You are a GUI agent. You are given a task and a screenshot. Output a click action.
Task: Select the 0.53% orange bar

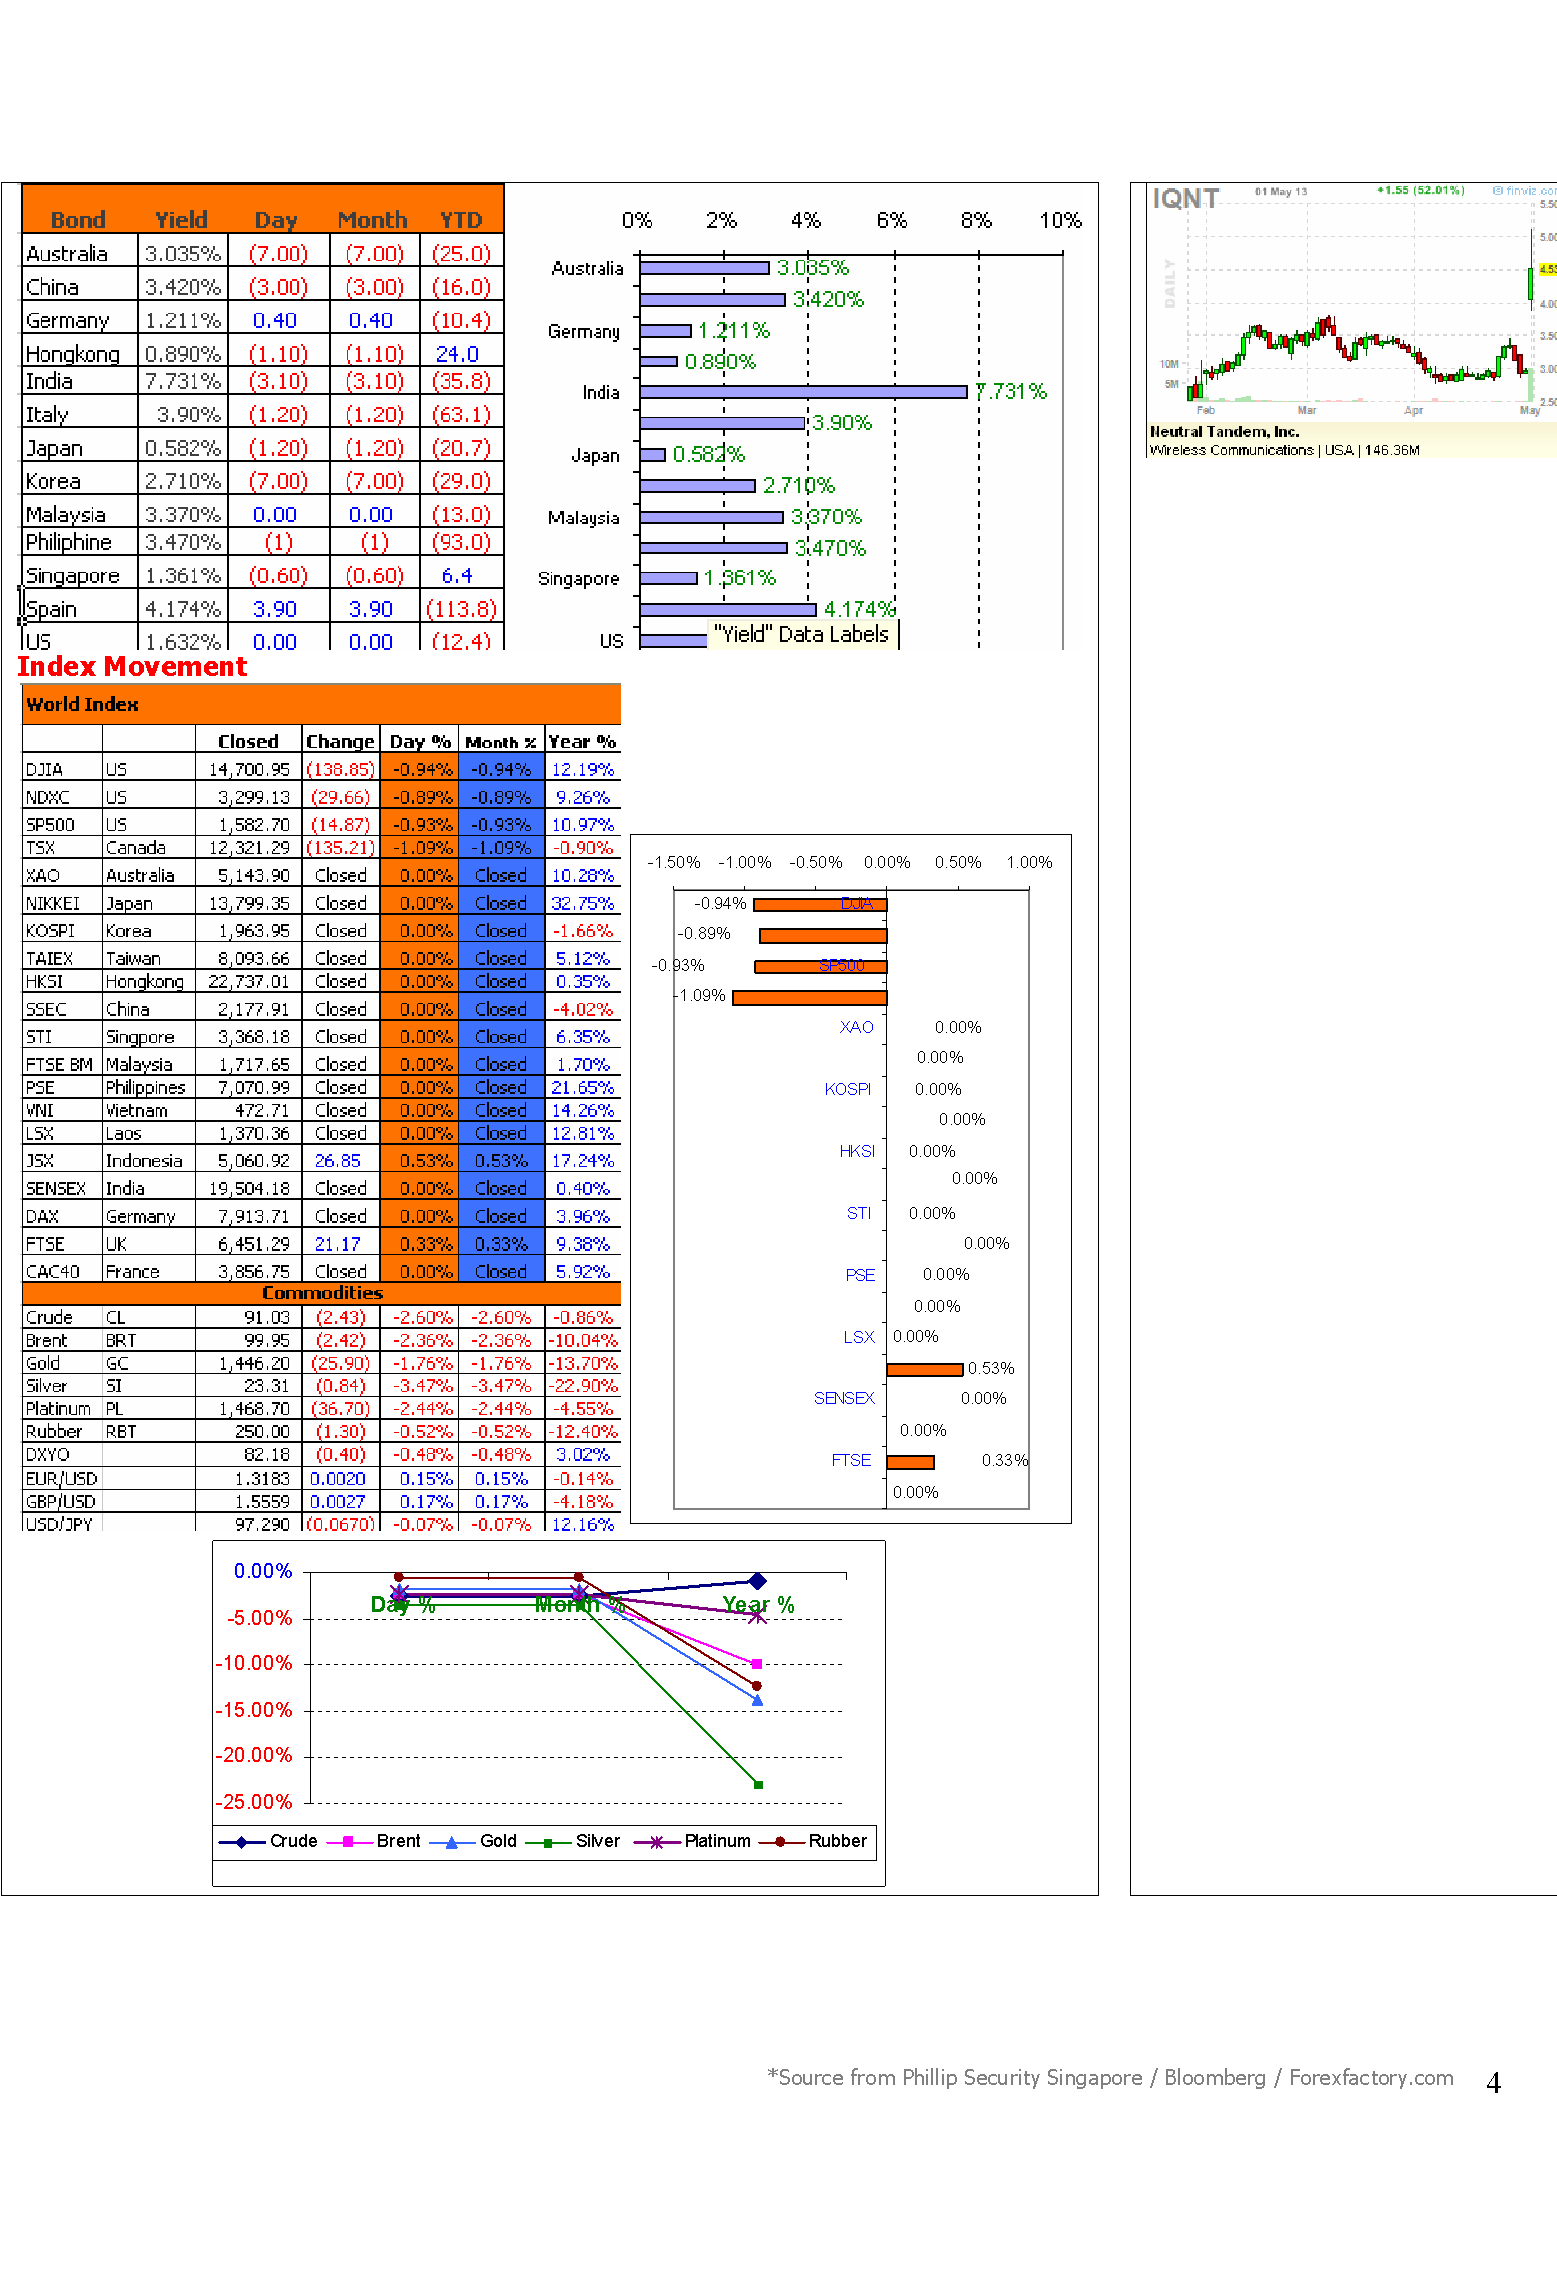click(x=924, y=1370)
